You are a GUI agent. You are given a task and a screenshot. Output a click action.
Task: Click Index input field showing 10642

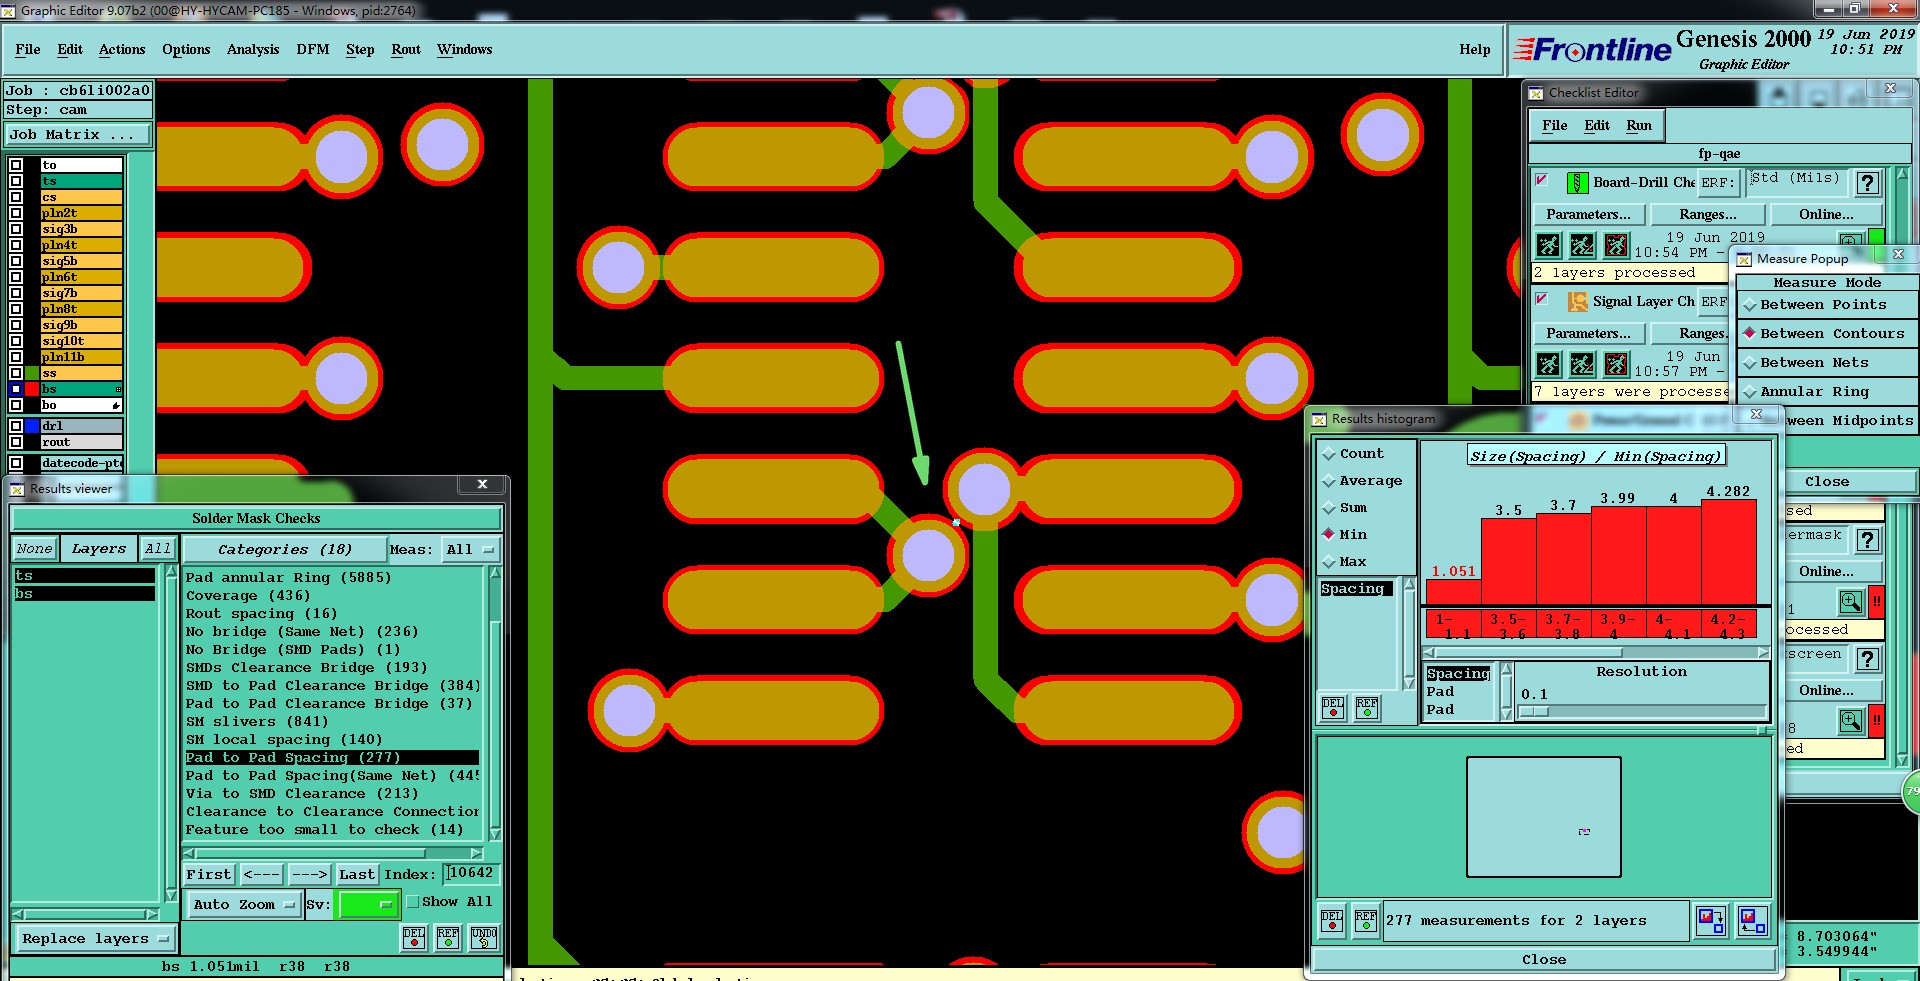(471, 874)
